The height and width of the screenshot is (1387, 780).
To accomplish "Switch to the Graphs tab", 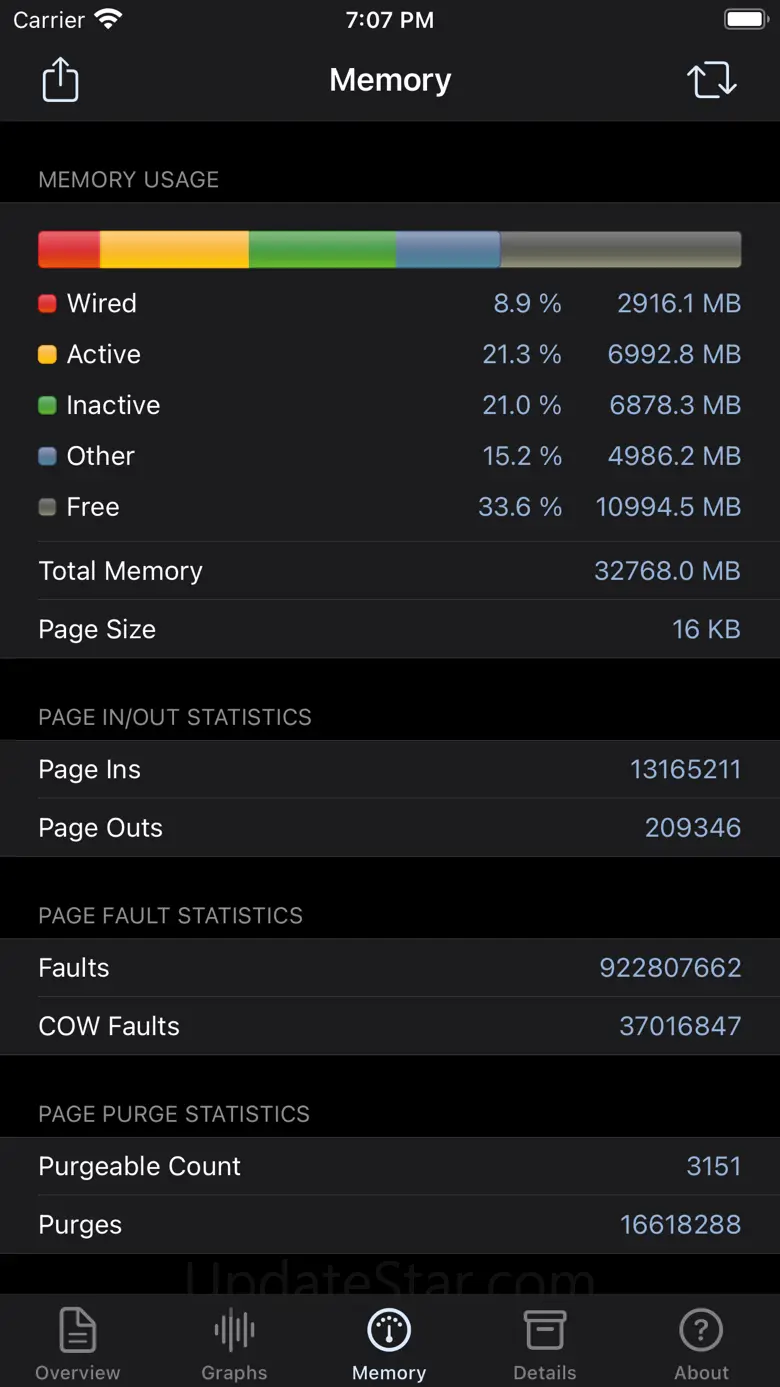I will pos(234,1343).
